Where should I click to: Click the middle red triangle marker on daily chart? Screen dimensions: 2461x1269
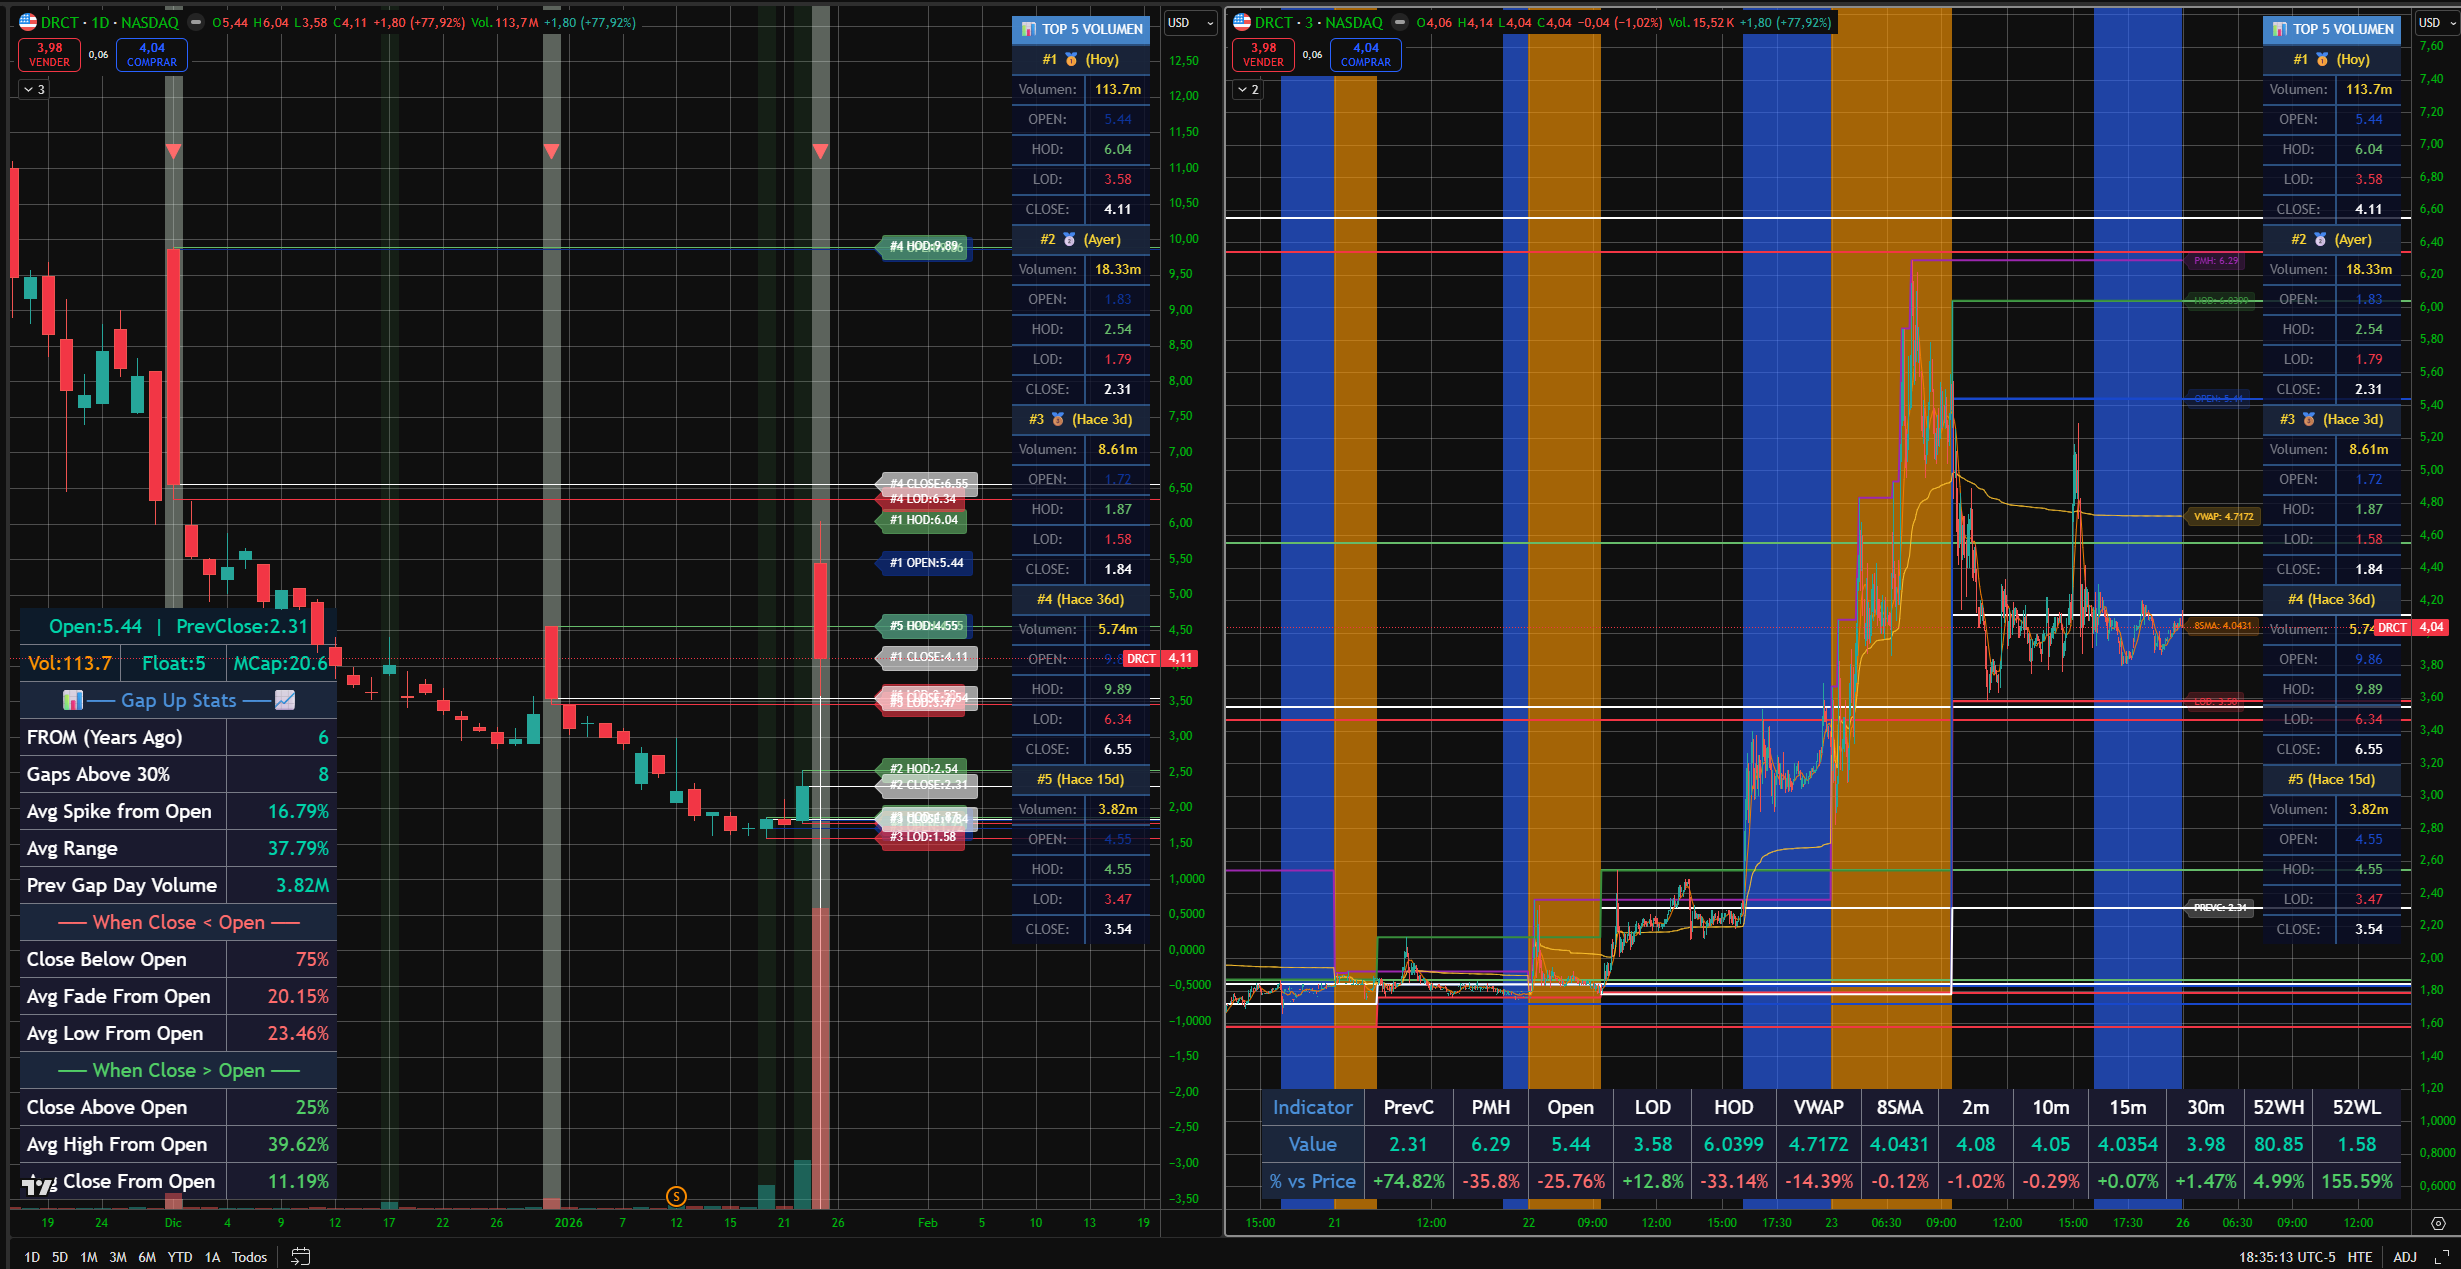(551, 151)
